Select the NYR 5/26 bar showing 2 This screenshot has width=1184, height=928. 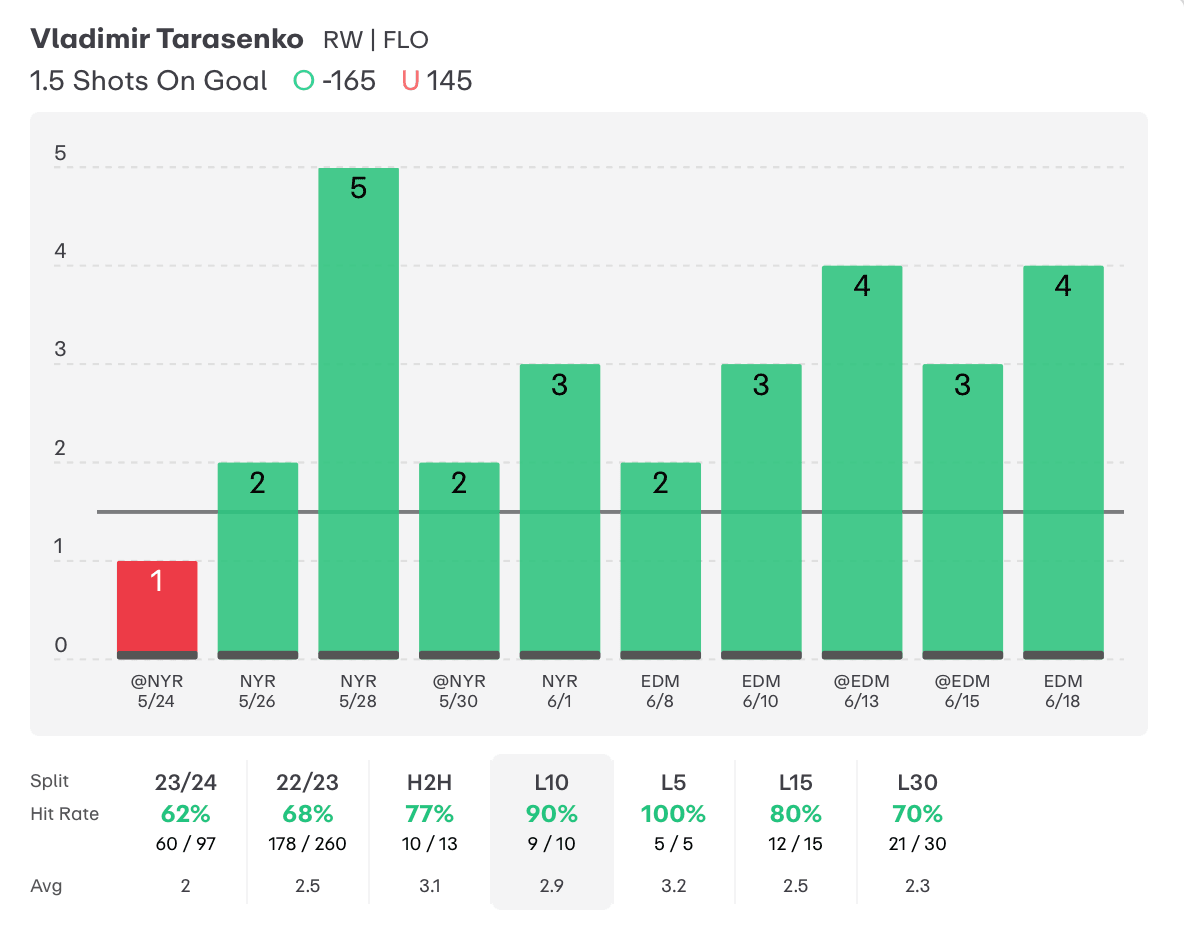258,560
